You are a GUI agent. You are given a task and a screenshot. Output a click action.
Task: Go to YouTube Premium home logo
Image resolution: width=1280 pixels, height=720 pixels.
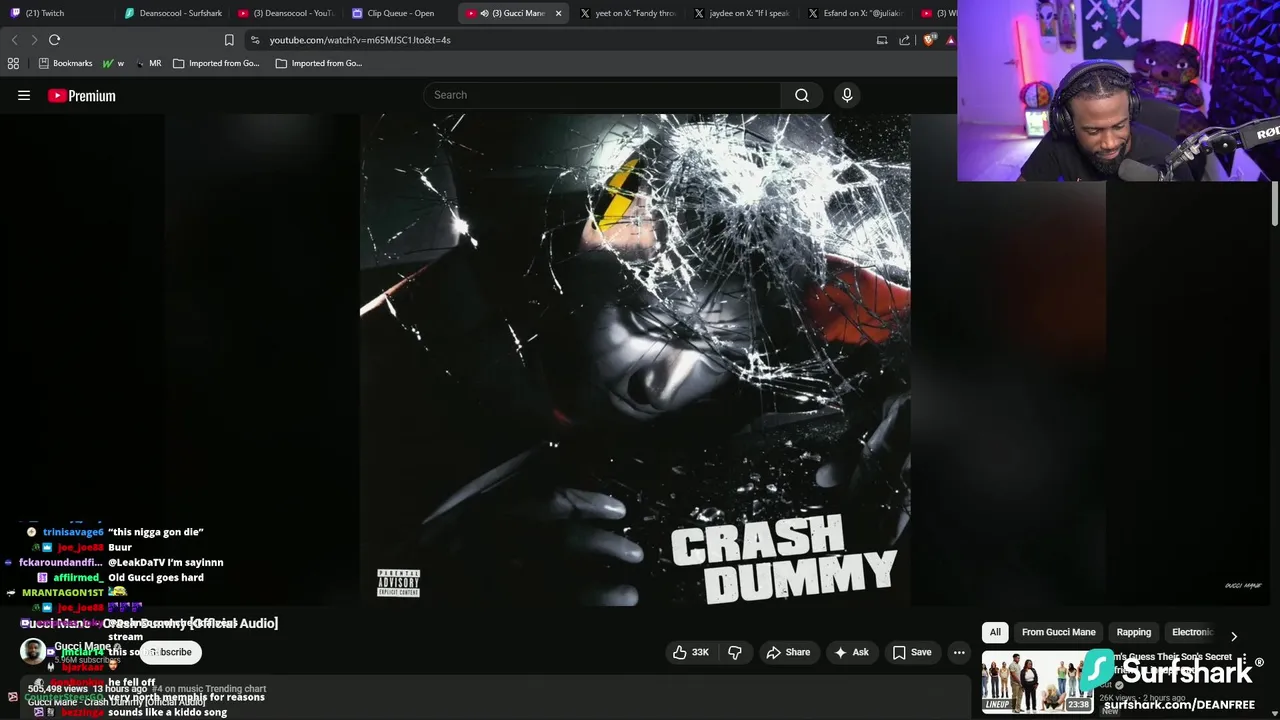pos(82,96)
